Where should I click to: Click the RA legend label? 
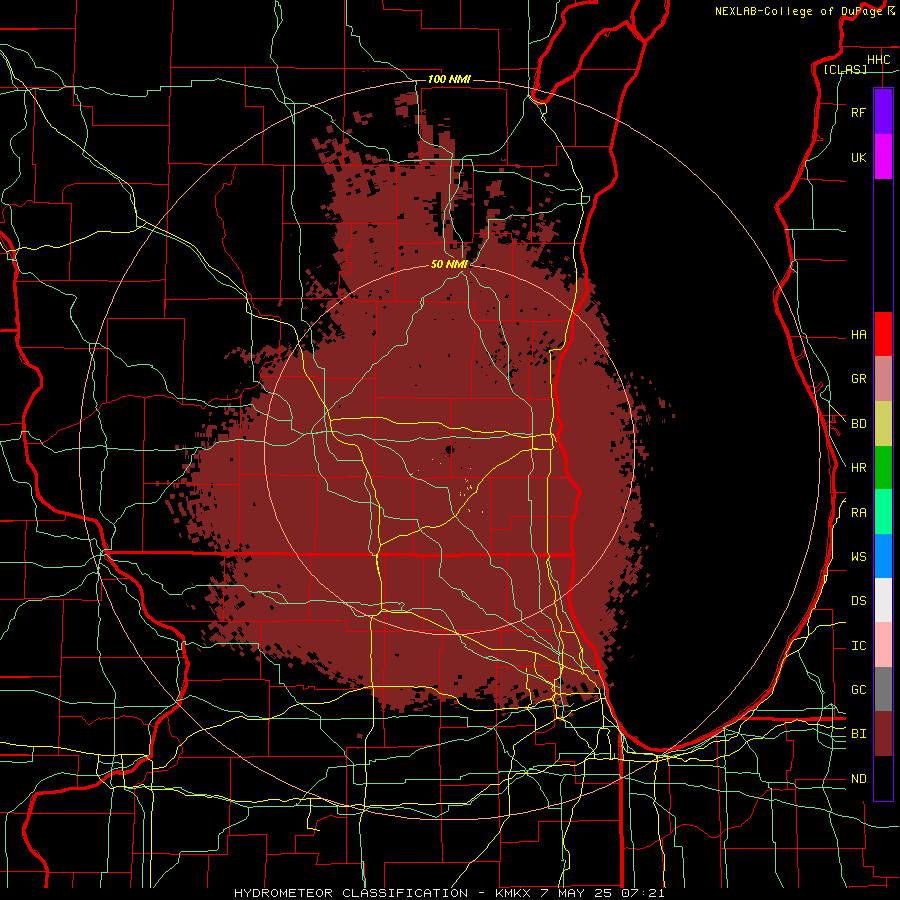(858, 513)
